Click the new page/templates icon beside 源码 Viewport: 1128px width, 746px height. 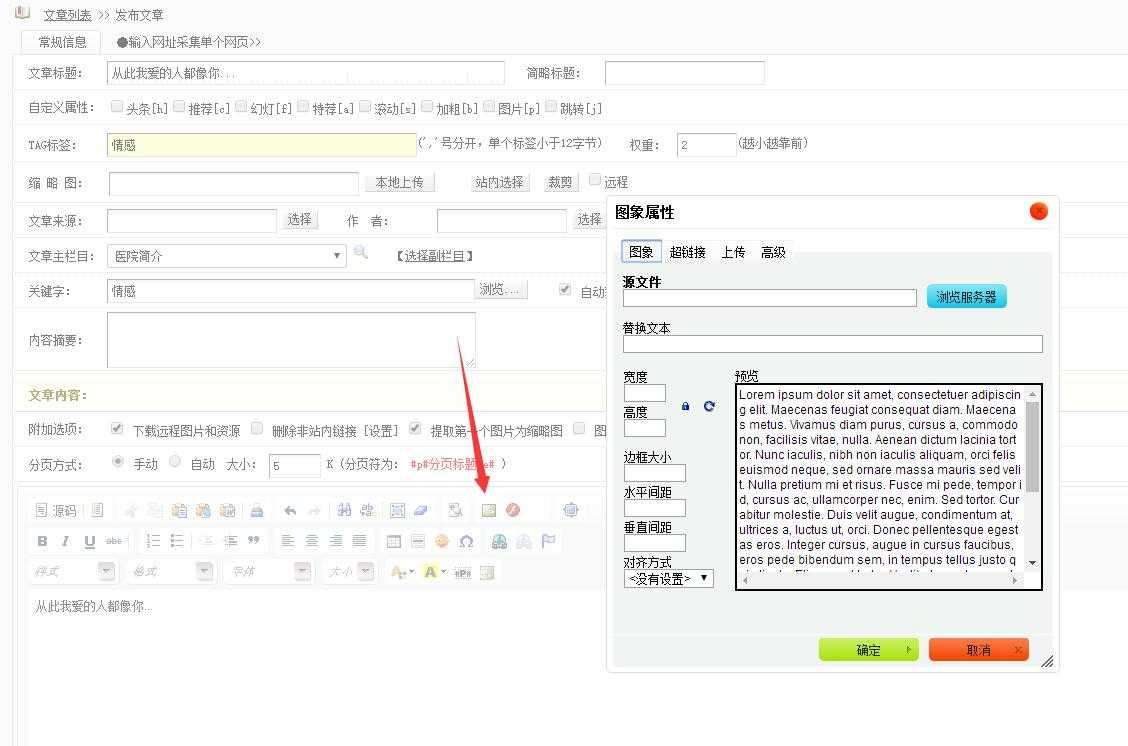click(97, 510)
